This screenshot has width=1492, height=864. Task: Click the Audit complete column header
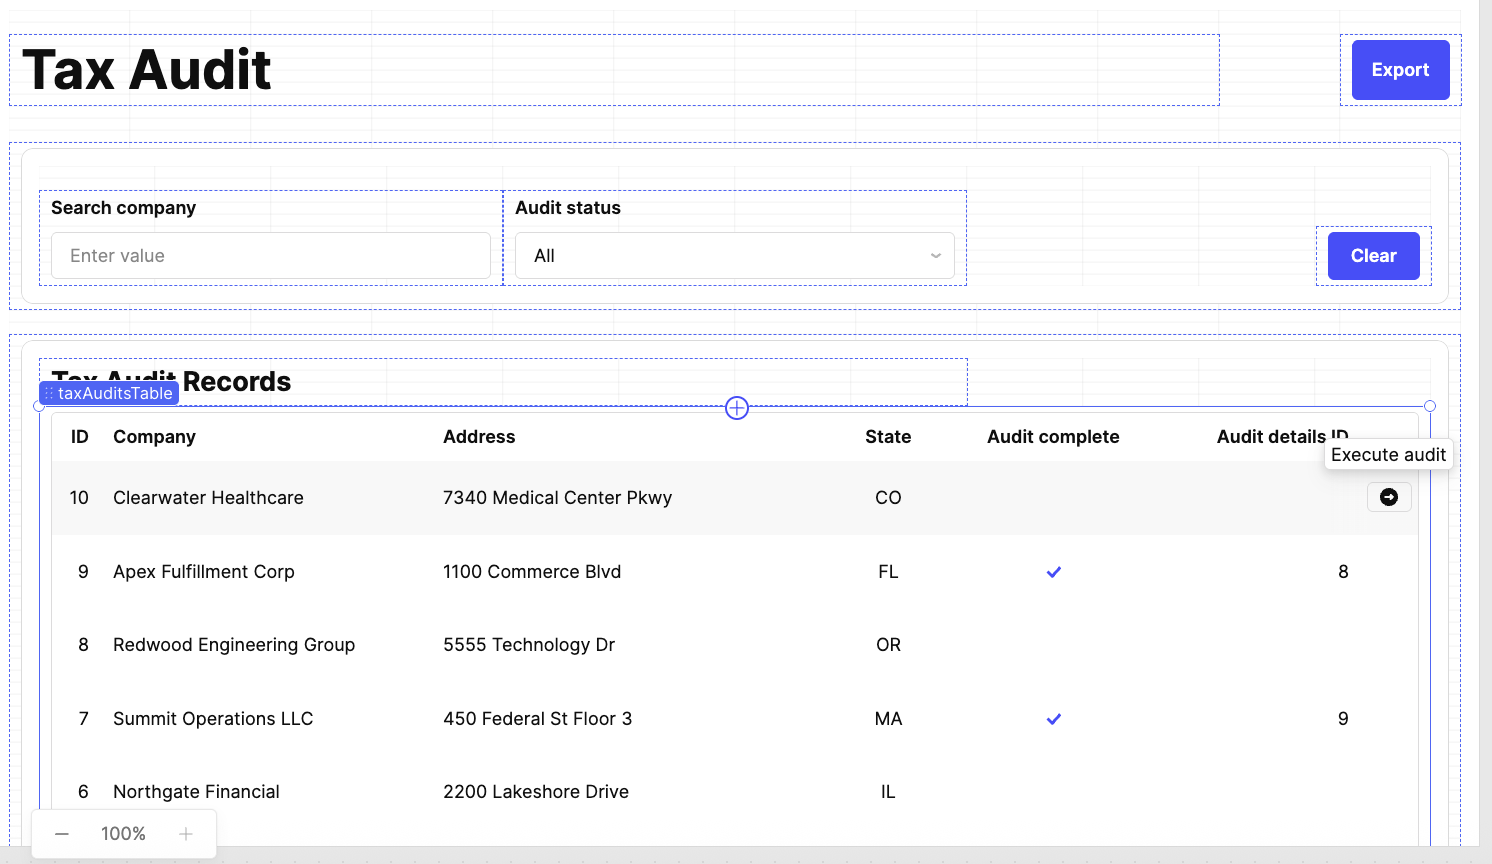pyautogui.click(x=1053, y=437)
